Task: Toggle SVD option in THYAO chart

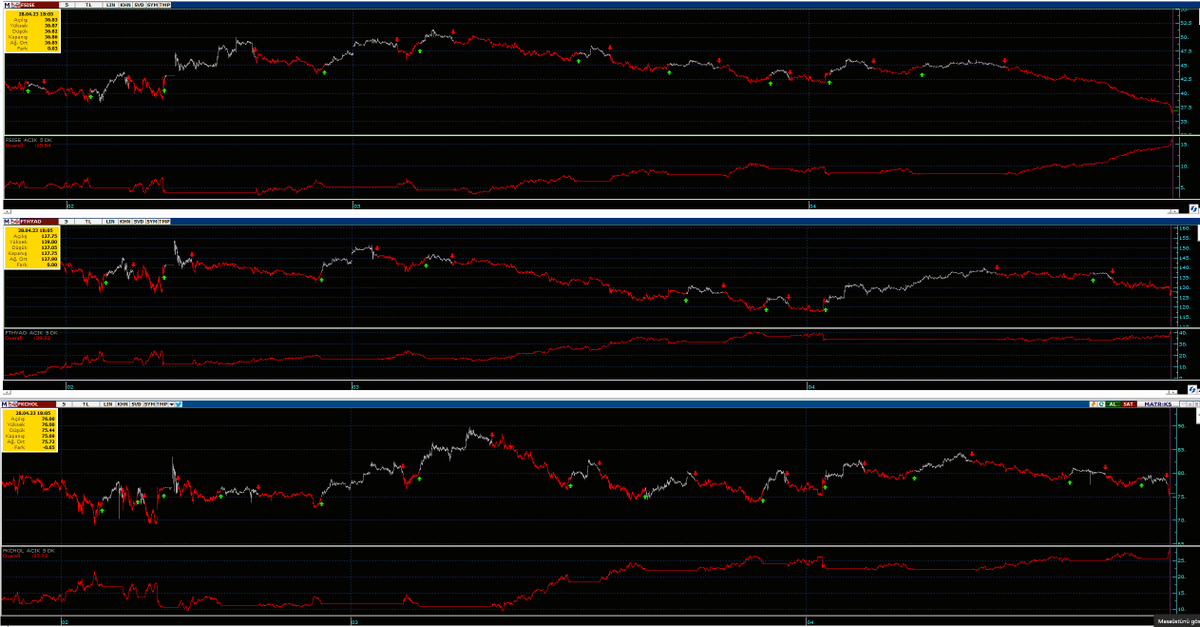Action: pos(139,221)
